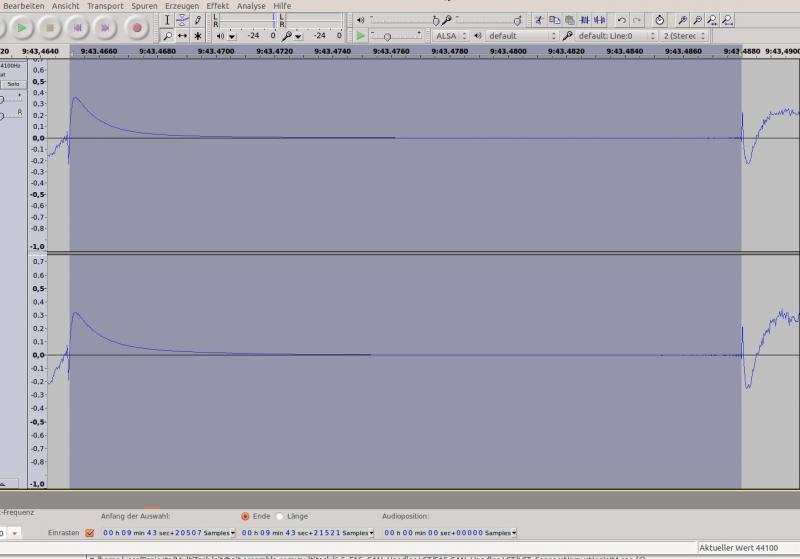The width and height of the screenshot is (800, 559).
Task: Click the Undo arrow icon
Action: pyautogui.click(x=621, y=20)
